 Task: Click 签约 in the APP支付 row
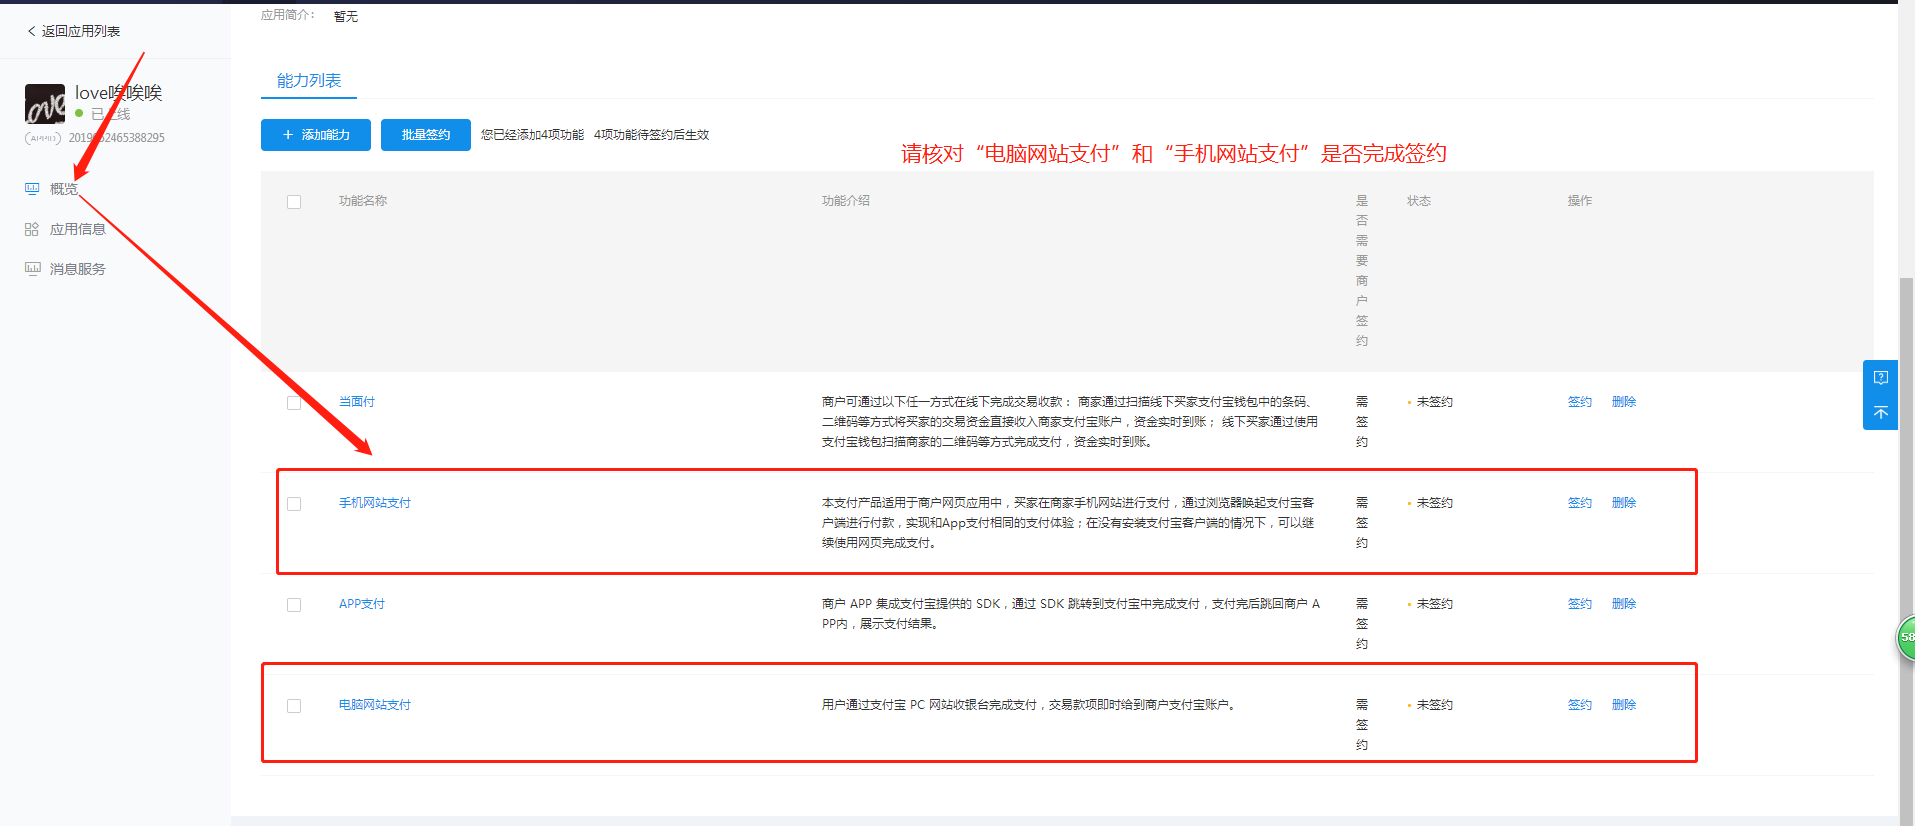1580,604
